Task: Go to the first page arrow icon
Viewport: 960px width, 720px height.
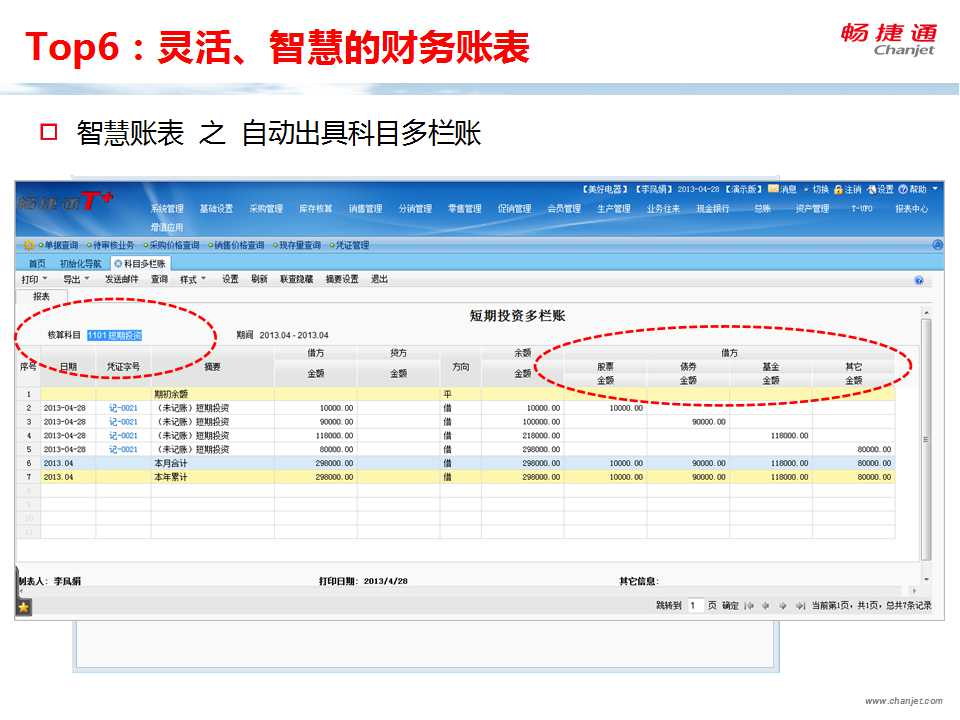Action: [748, 605]
